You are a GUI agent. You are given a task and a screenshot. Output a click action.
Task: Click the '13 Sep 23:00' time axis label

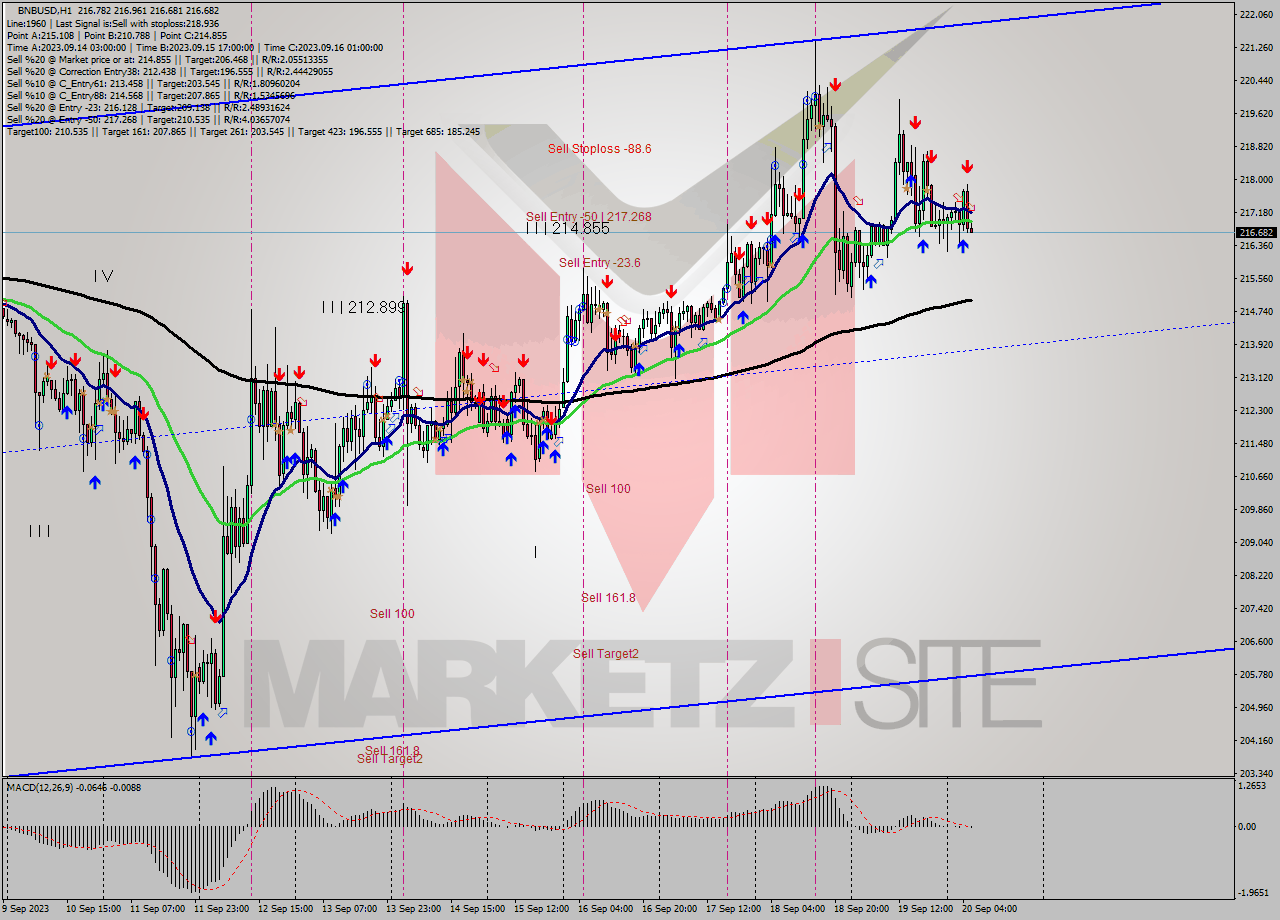click(x=414, y=909)
